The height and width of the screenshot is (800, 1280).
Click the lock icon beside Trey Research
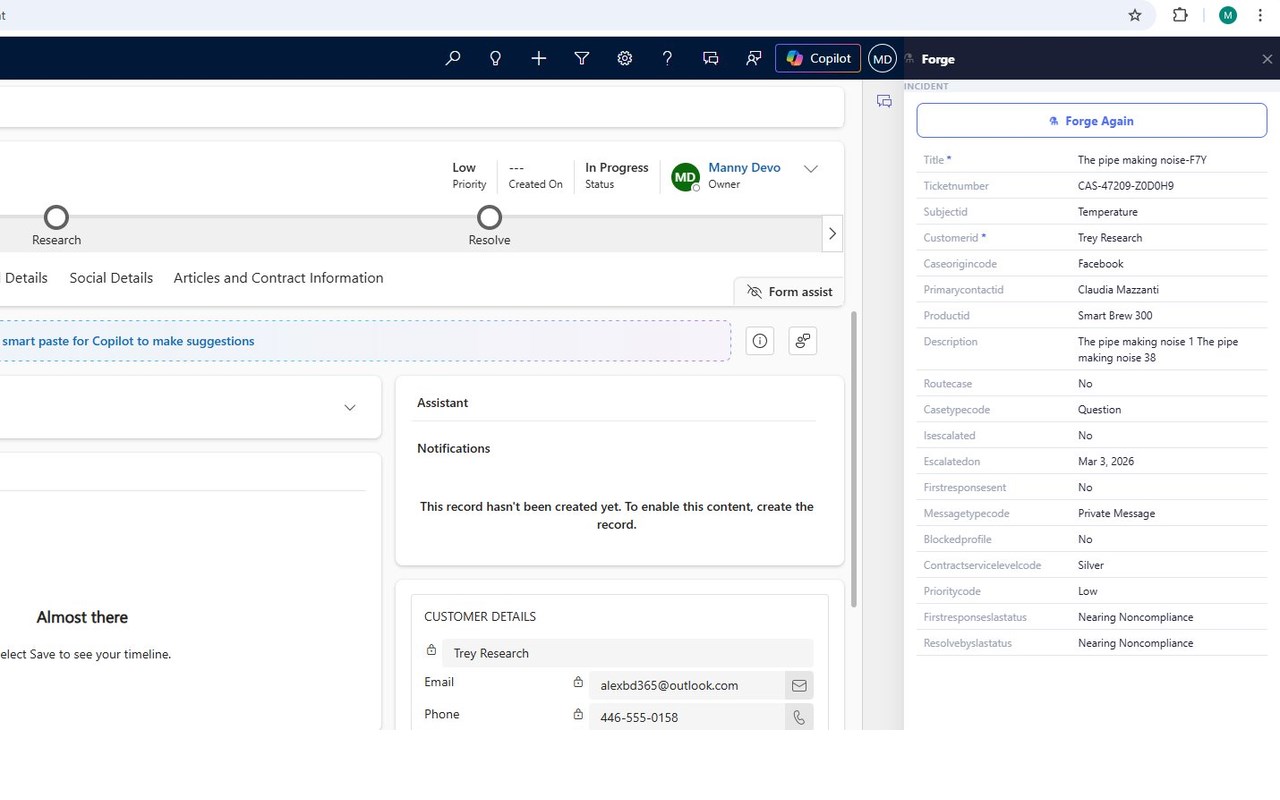tap(431, 650)
